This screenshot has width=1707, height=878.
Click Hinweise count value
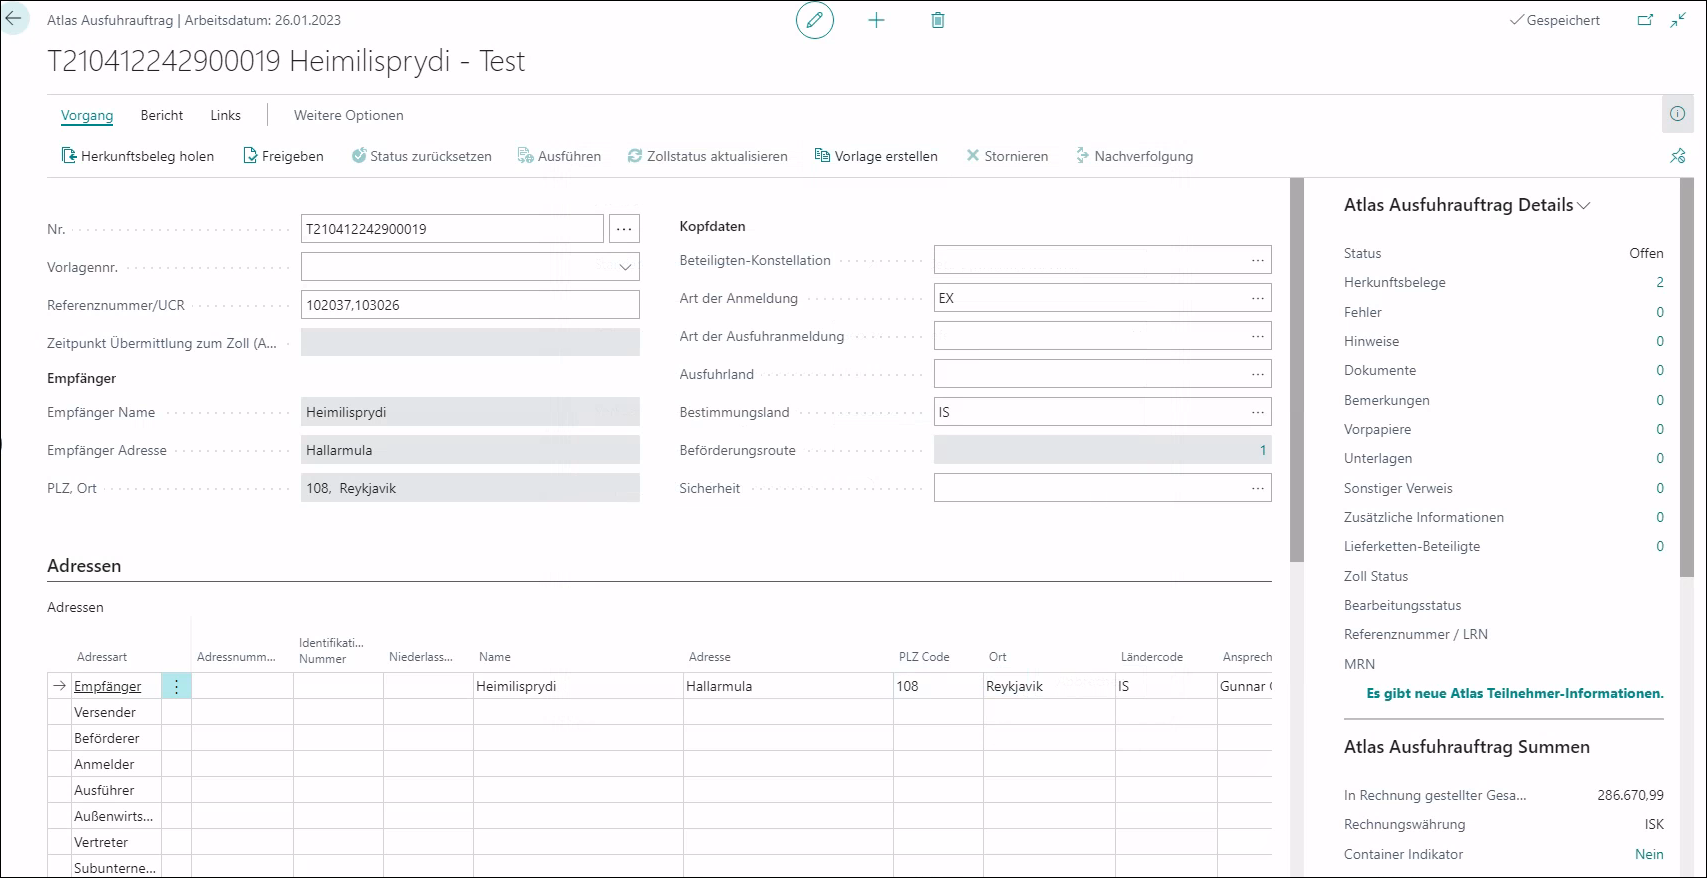coord(1660,341)
